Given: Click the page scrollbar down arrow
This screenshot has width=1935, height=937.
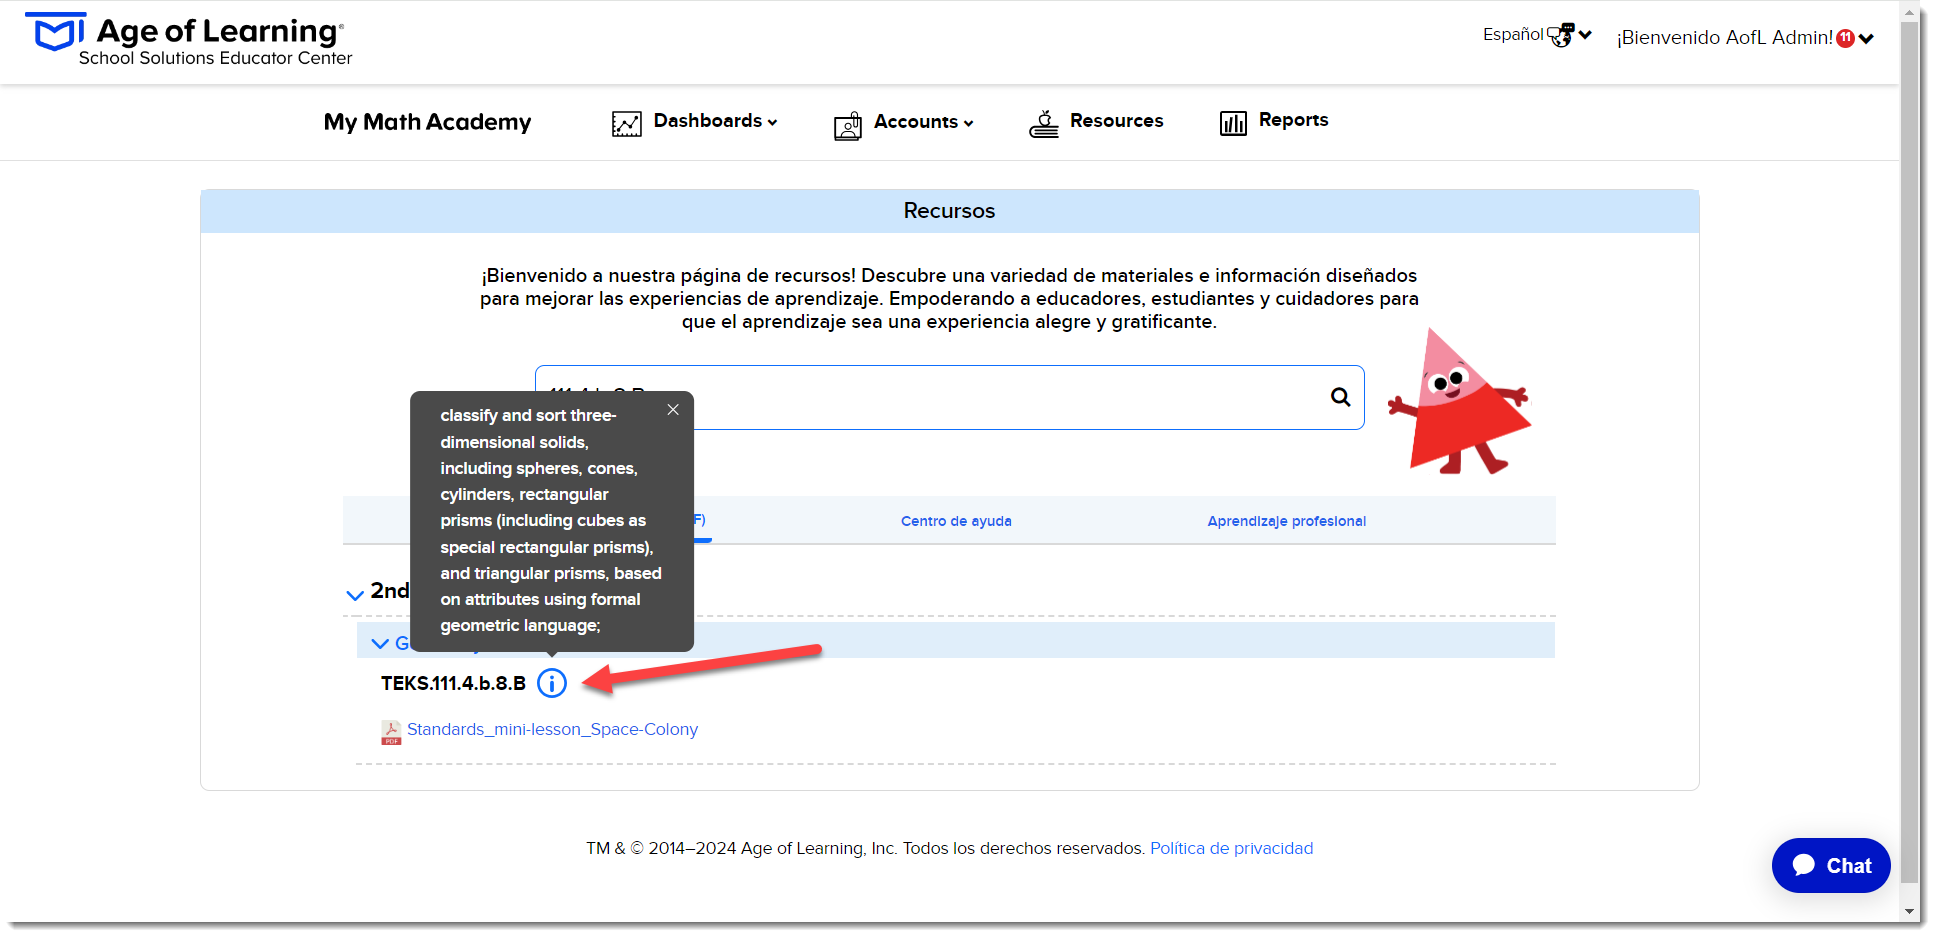Looking at the screenshot, I should coord(1911,912).
